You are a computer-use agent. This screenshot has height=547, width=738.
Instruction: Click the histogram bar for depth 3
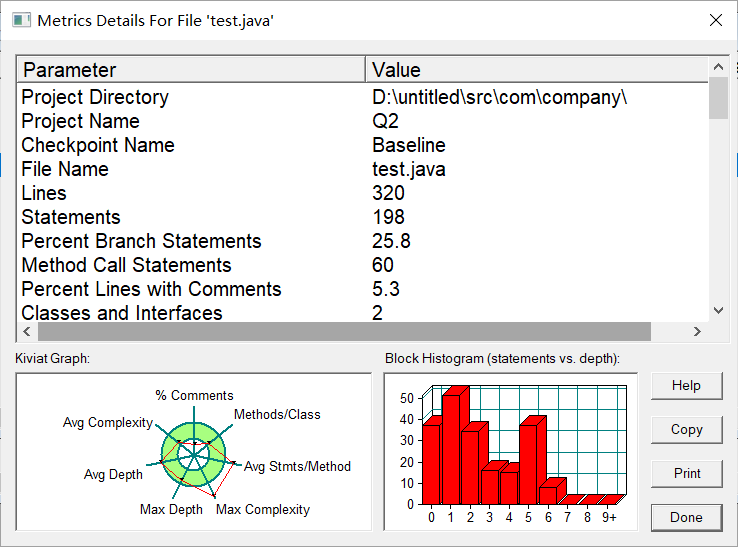click(x=490, y=487)
